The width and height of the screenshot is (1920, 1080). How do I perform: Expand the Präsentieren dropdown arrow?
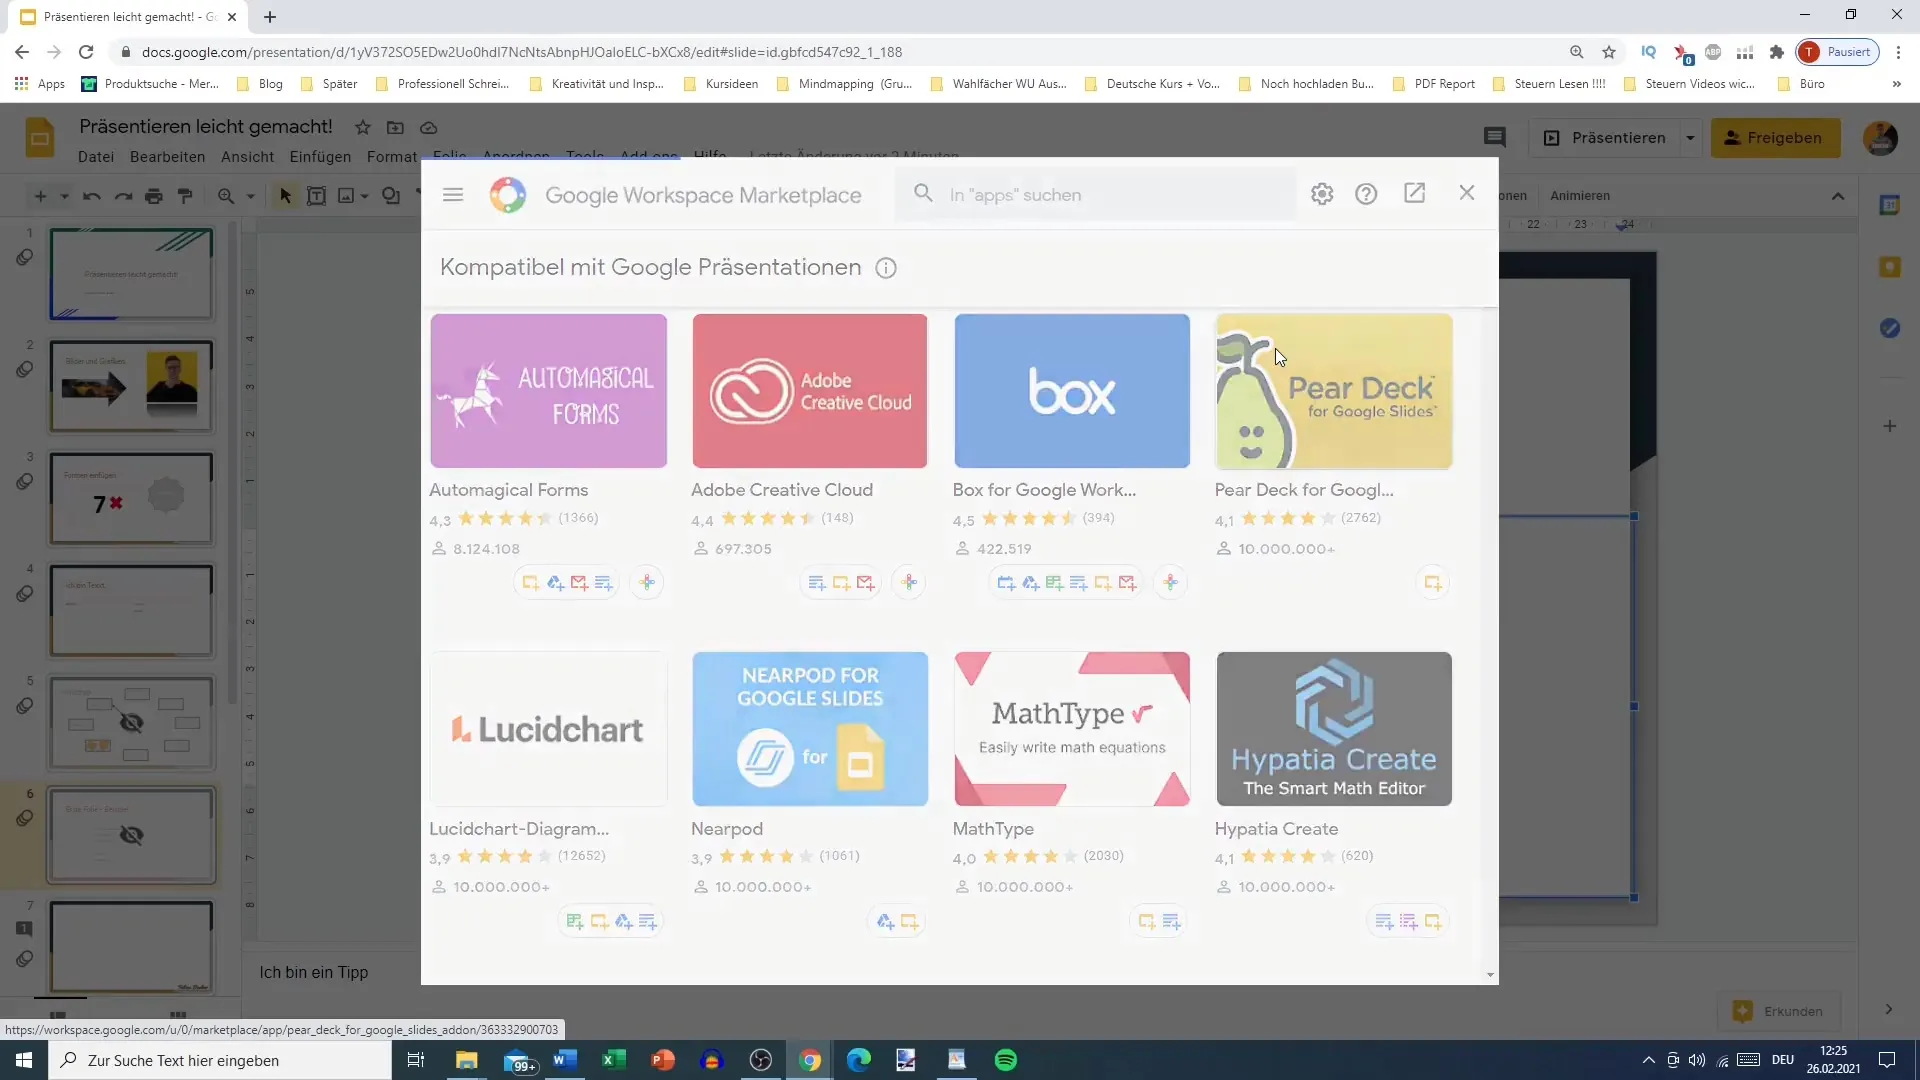click(1690, 138)
